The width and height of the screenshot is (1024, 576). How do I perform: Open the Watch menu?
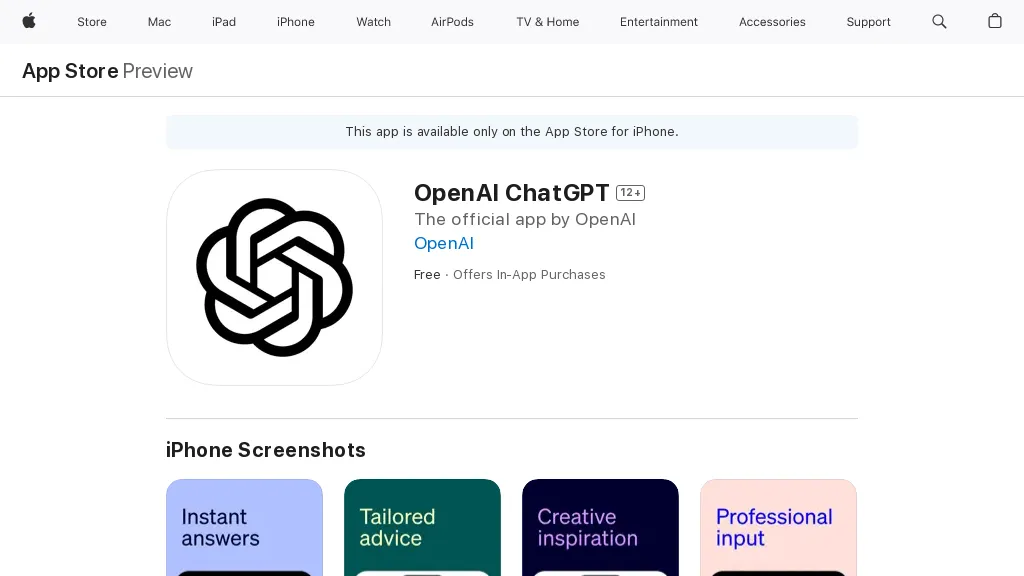374,22
